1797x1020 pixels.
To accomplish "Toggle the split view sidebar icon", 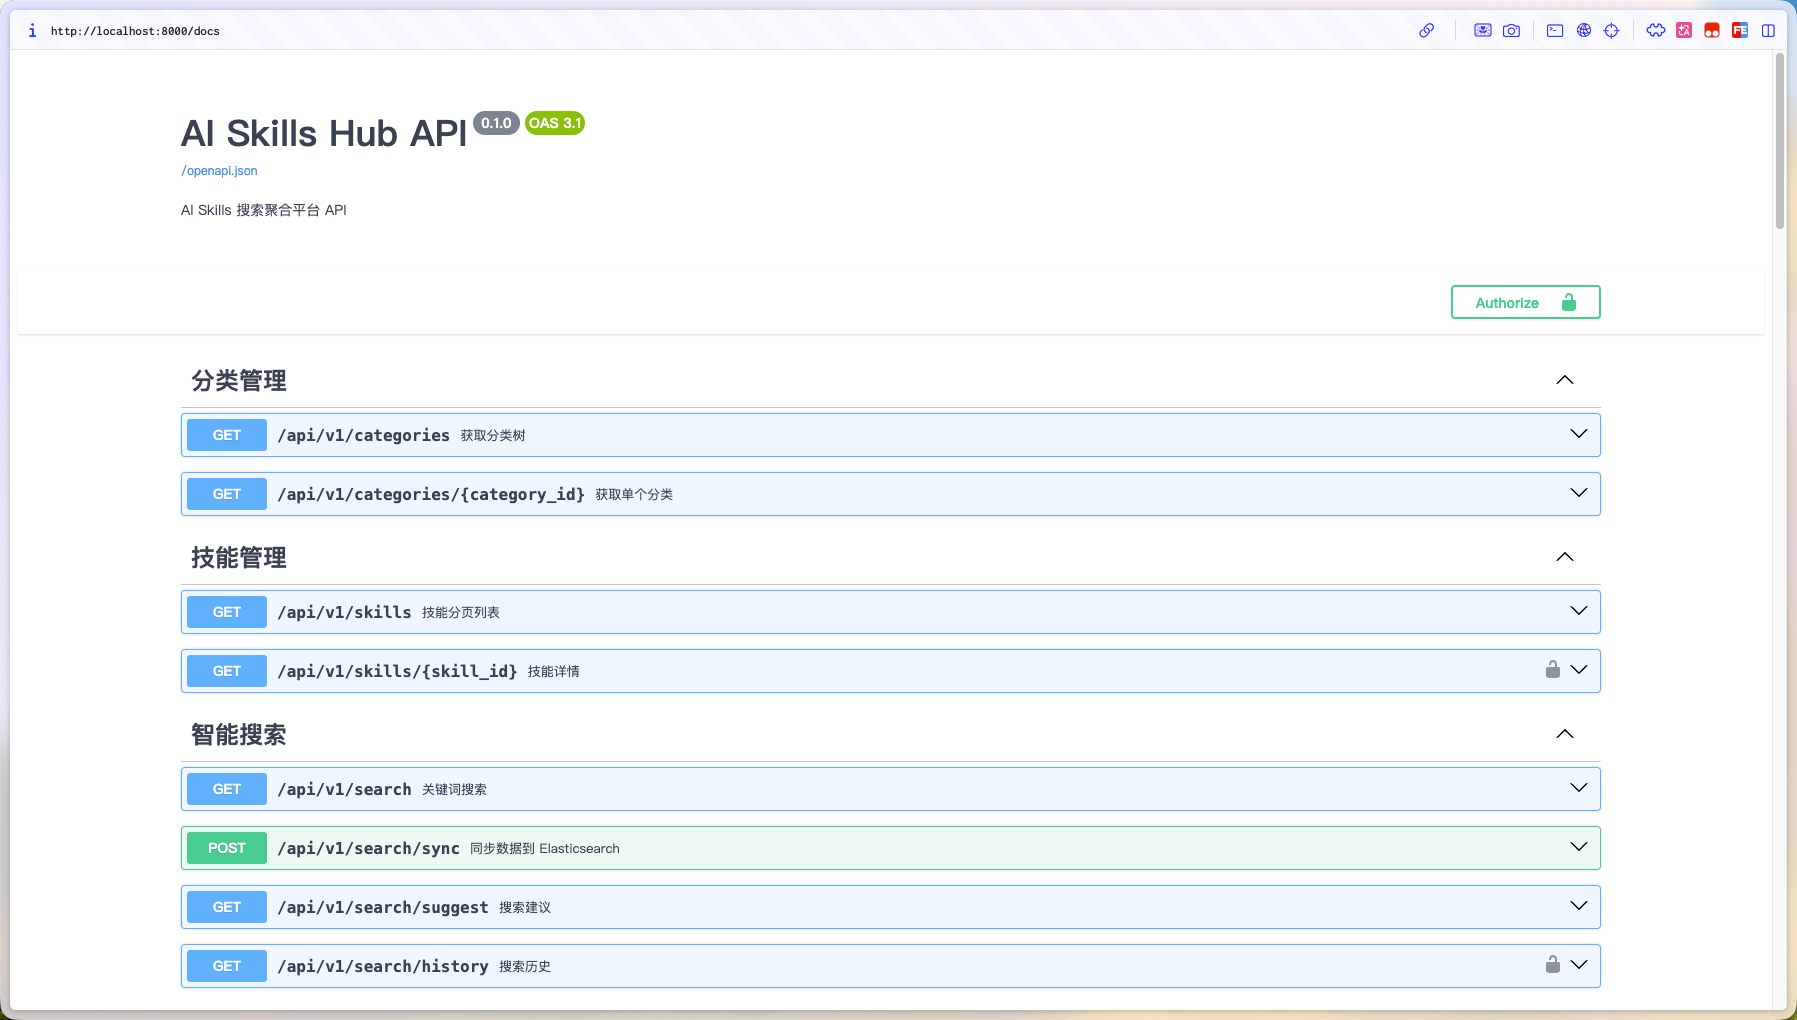I will (1768, 31).
